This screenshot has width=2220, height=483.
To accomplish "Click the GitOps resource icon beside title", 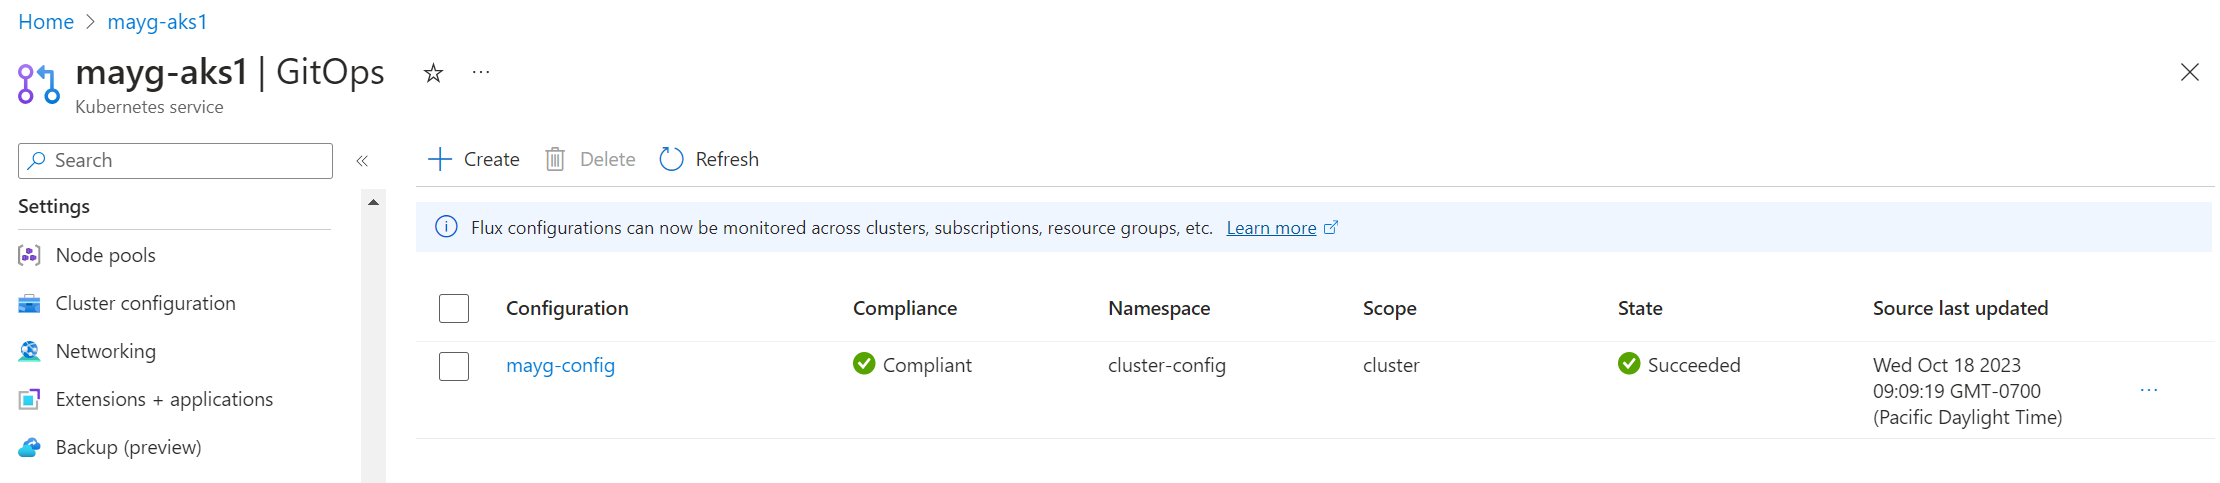I will pyautogui.click(x=39, y=83).
